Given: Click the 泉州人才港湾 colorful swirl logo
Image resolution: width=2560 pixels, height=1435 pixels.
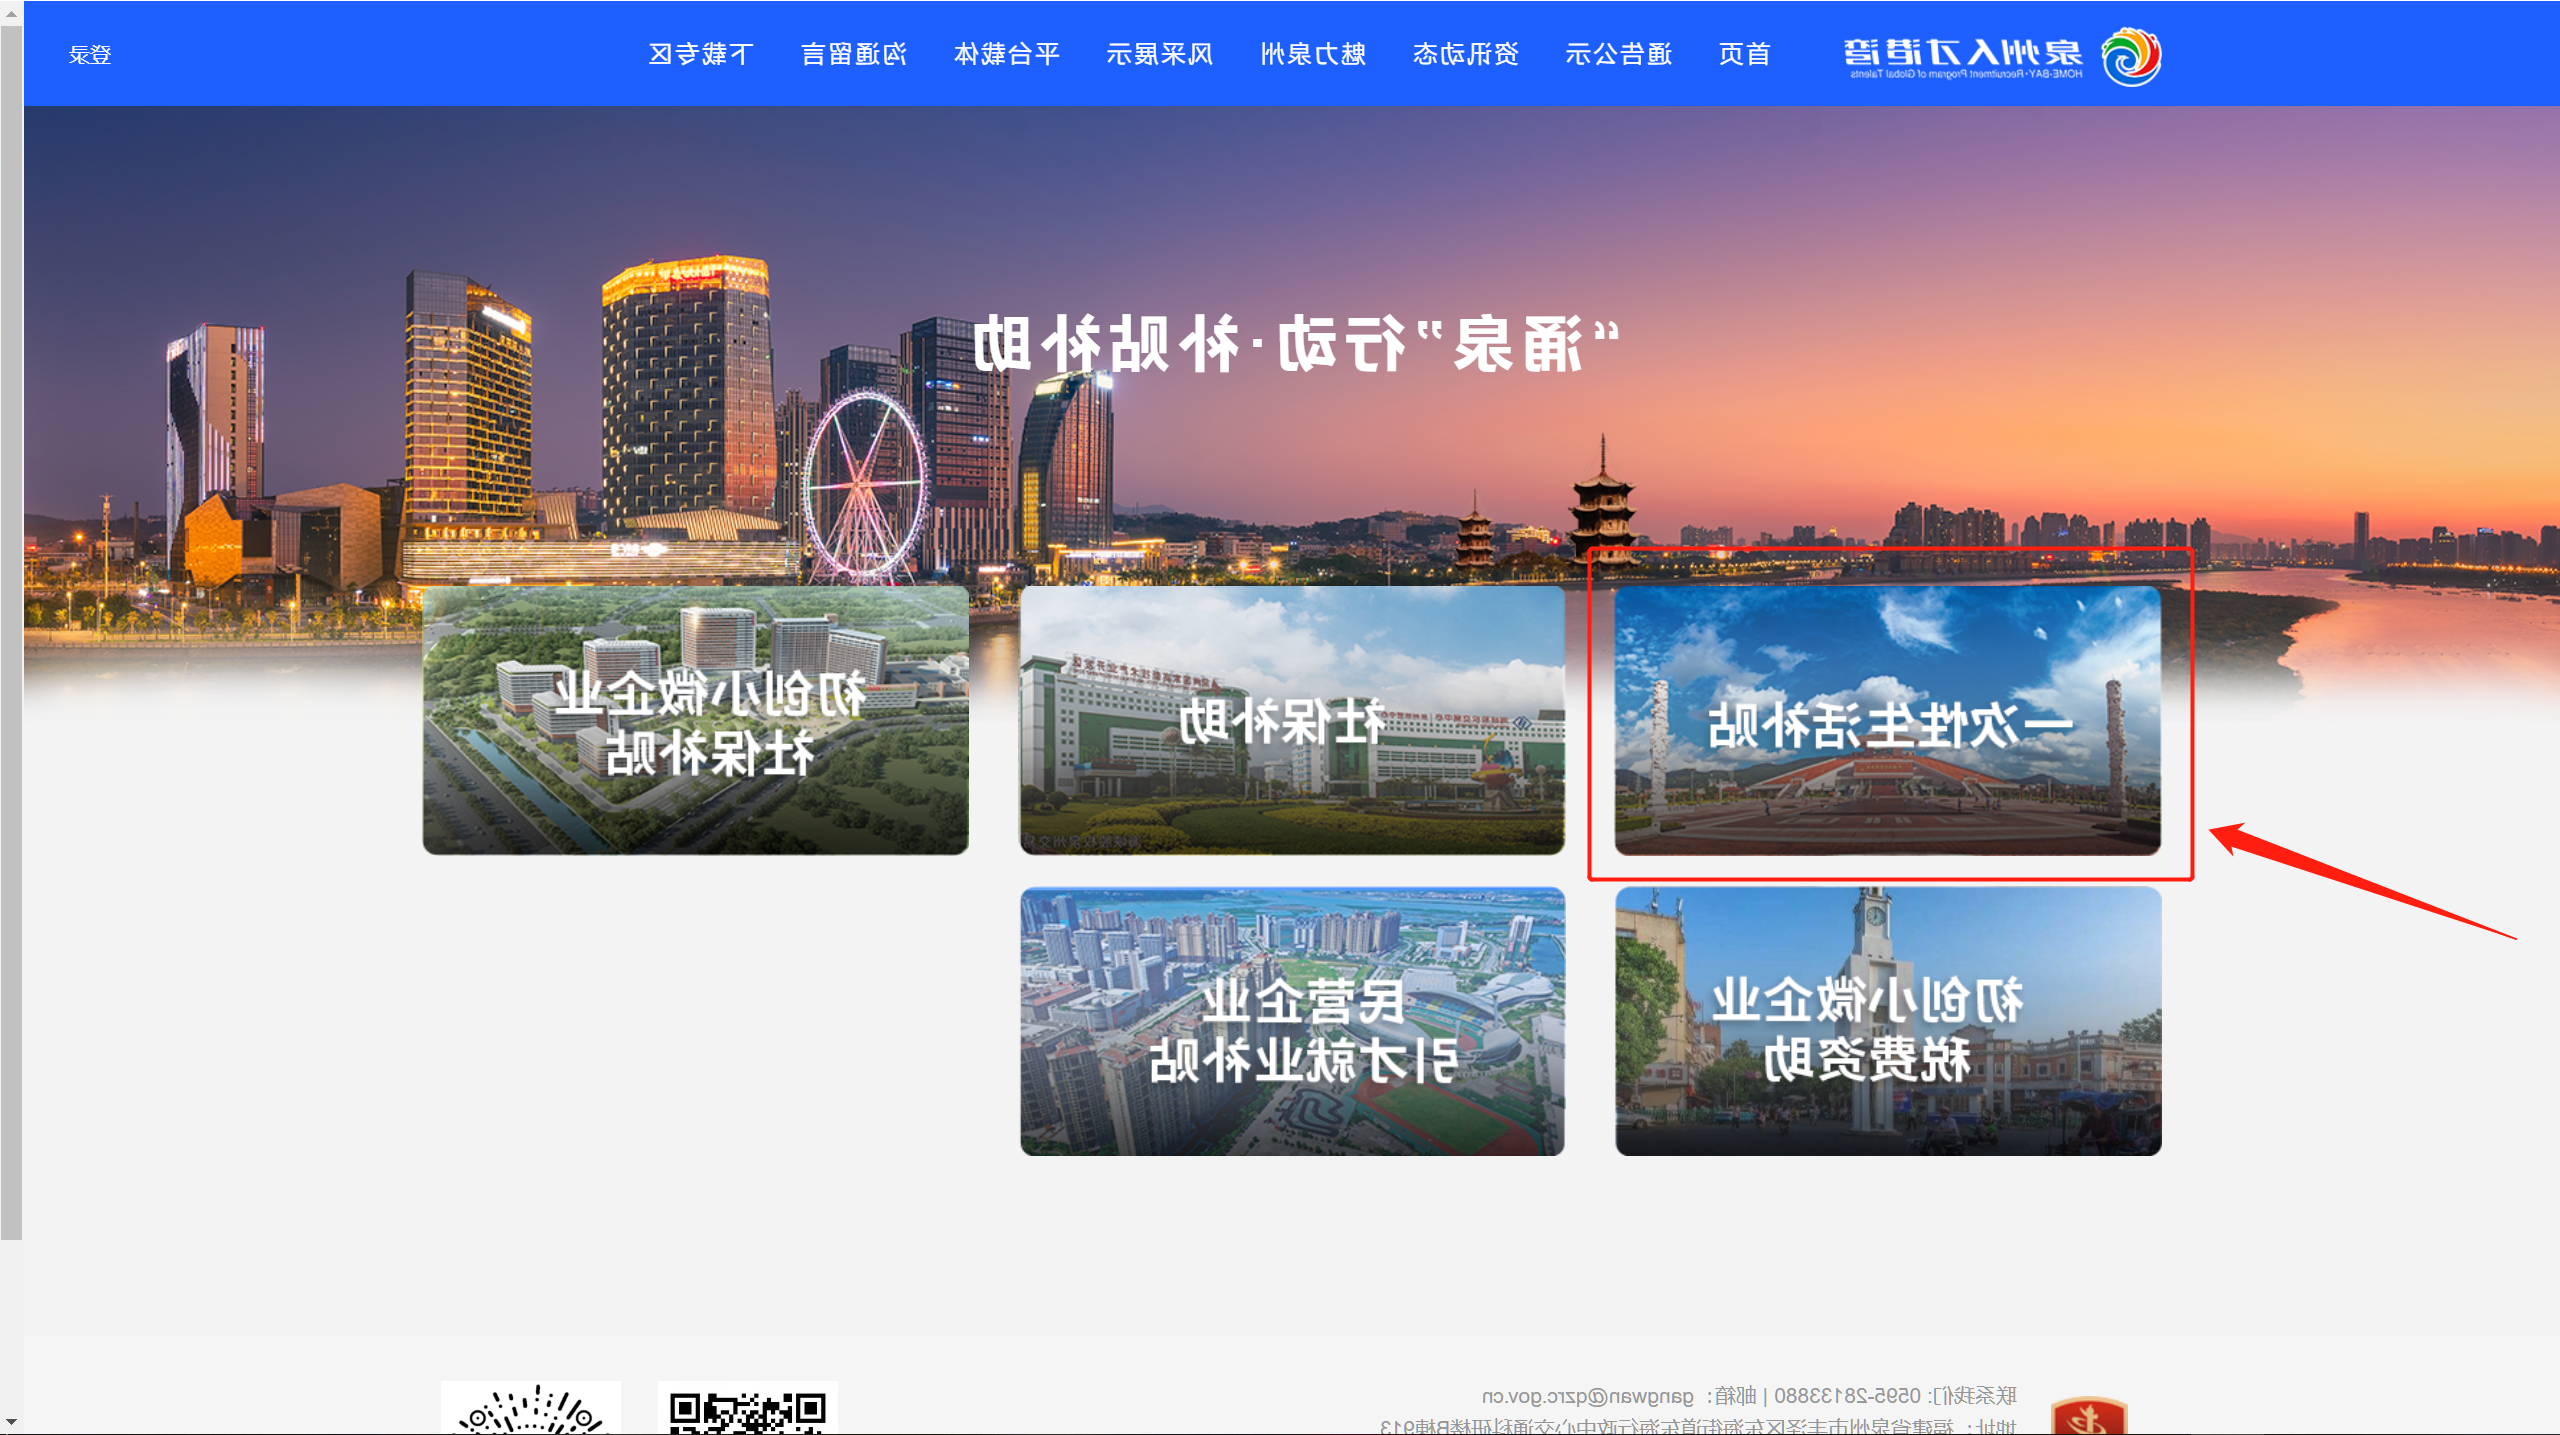Looking at the screenshot, I should [x=2131, y=56].
